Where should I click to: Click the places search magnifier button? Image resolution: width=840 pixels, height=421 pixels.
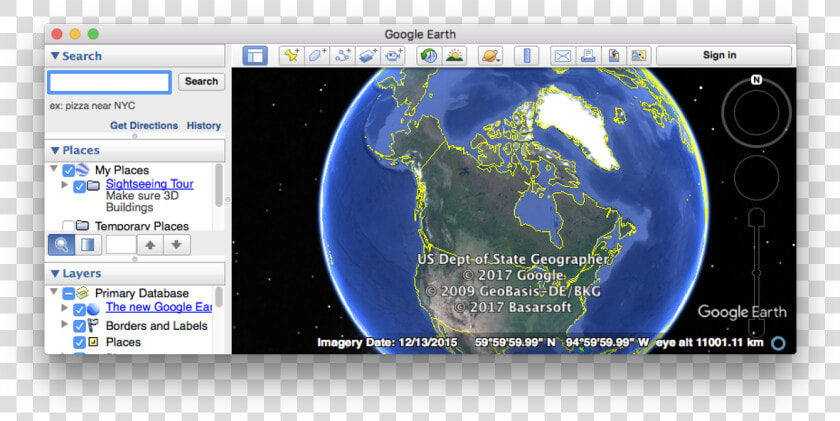click(62, 245)
